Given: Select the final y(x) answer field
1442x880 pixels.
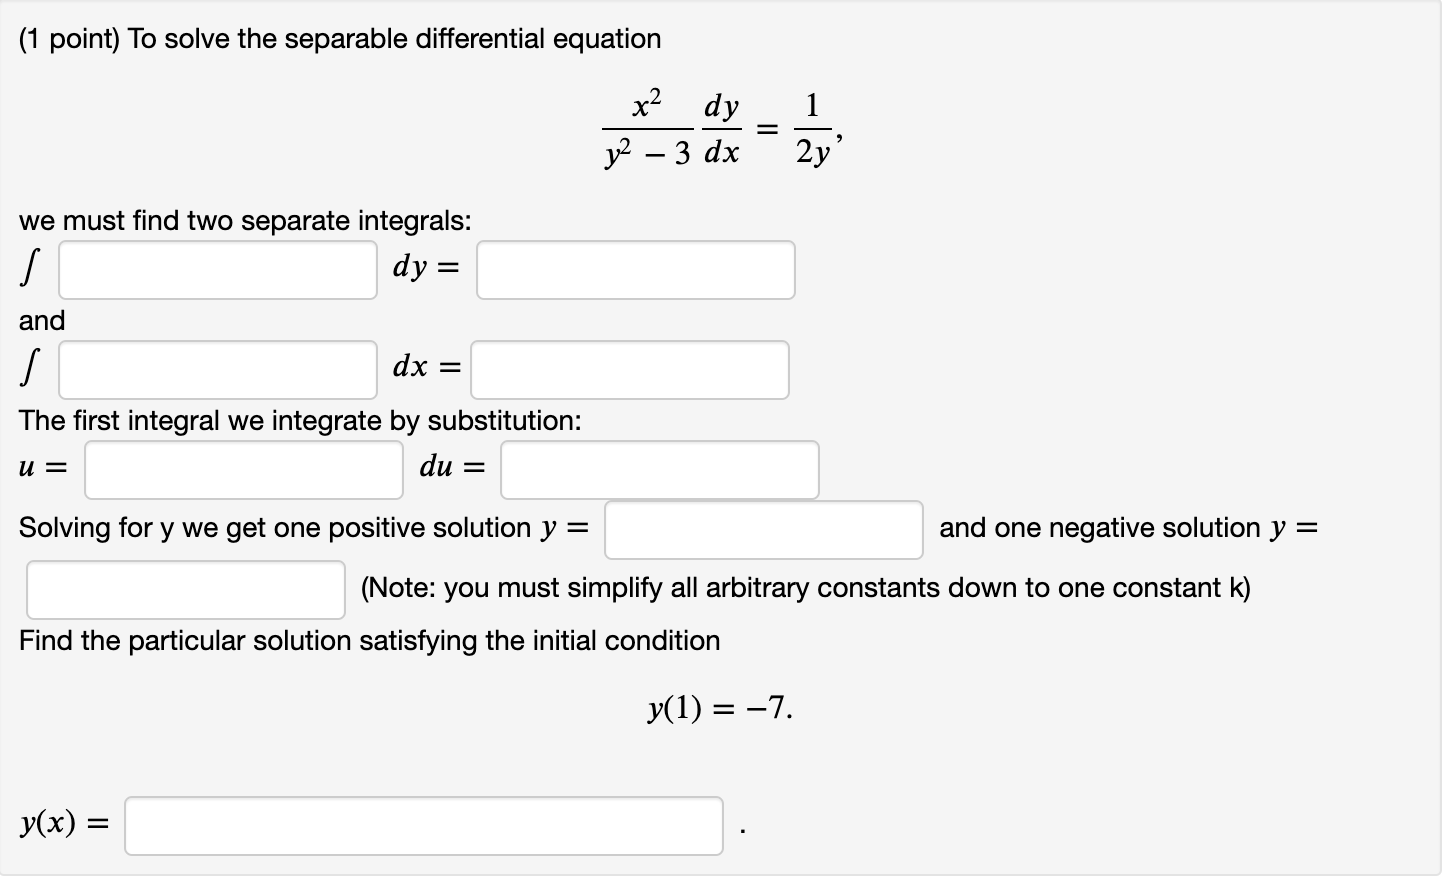Looking at the screenshot, I should point(423,825).
